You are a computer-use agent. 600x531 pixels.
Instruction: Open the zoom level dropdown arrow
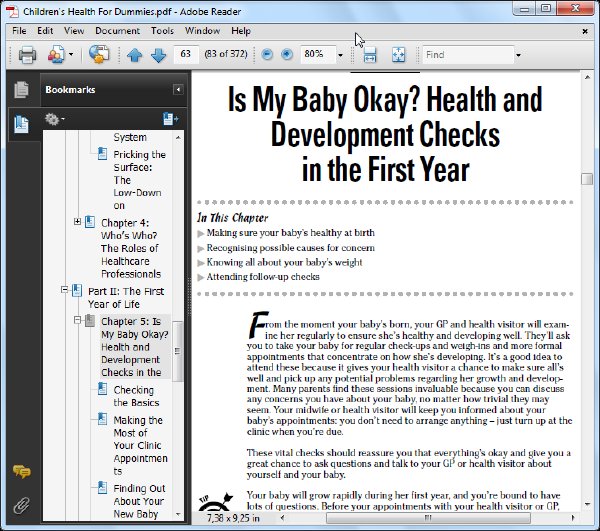[x=341, y=55]
